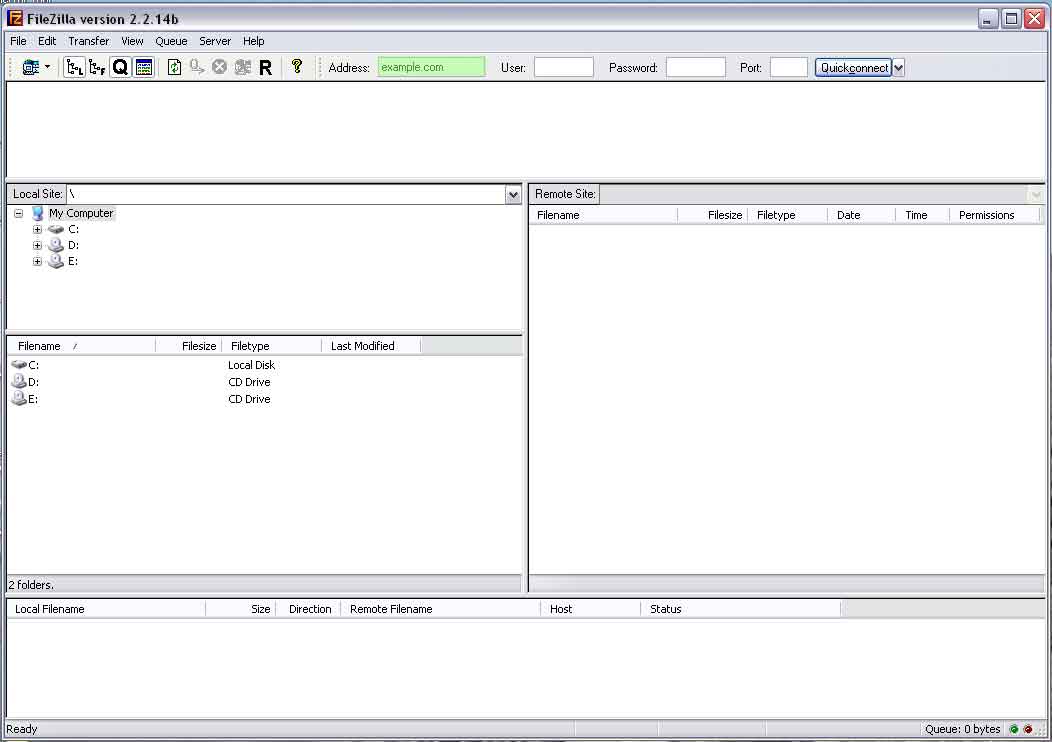Viewport: 1052px width, 742px height.
Task: Click the green Refresh toolbar icon
Action: [174, 67]
